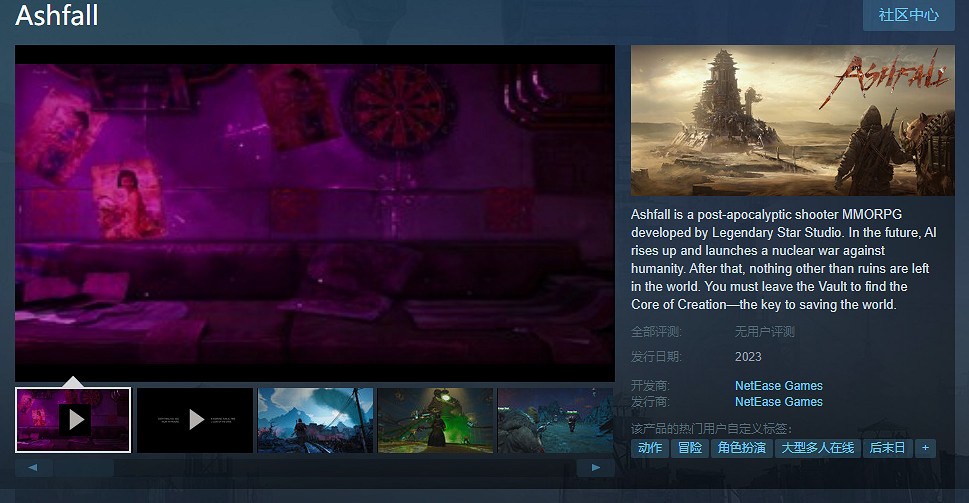Select the 动作 tag
This screenshot has height=503, width=969.
(x=650, y=448)
